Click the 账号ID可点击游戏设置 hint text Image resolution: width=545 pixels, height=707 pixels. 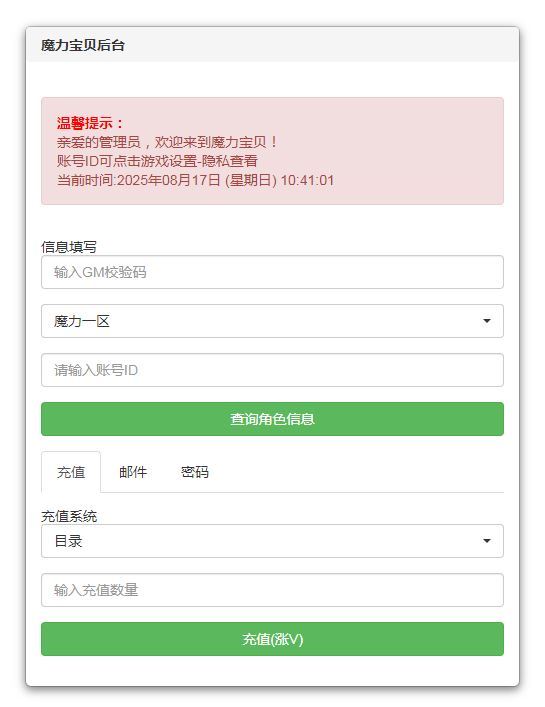157,161
